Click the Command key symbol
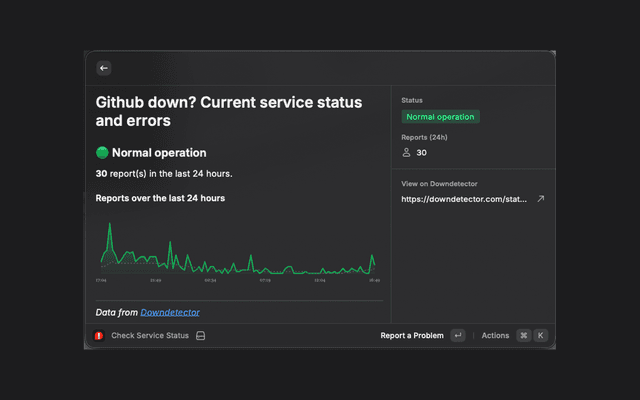 (524, 336)
